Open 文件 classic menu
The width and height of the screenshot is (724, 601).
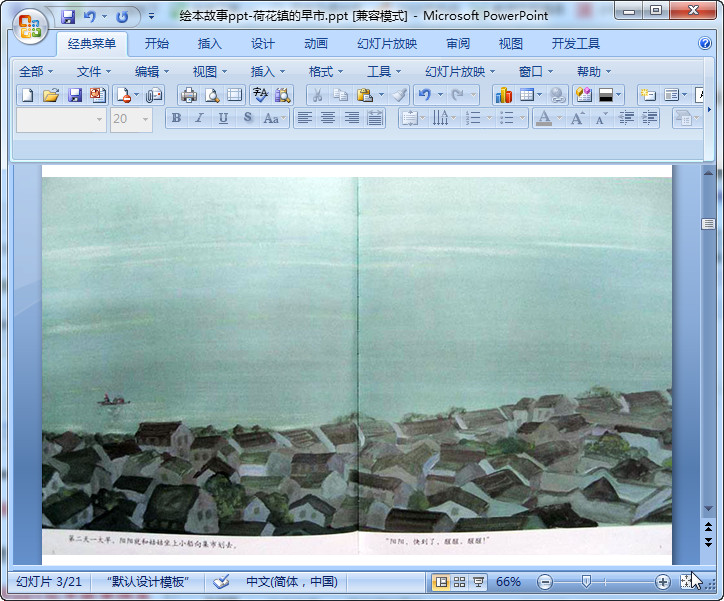click(x=94, y=72)
